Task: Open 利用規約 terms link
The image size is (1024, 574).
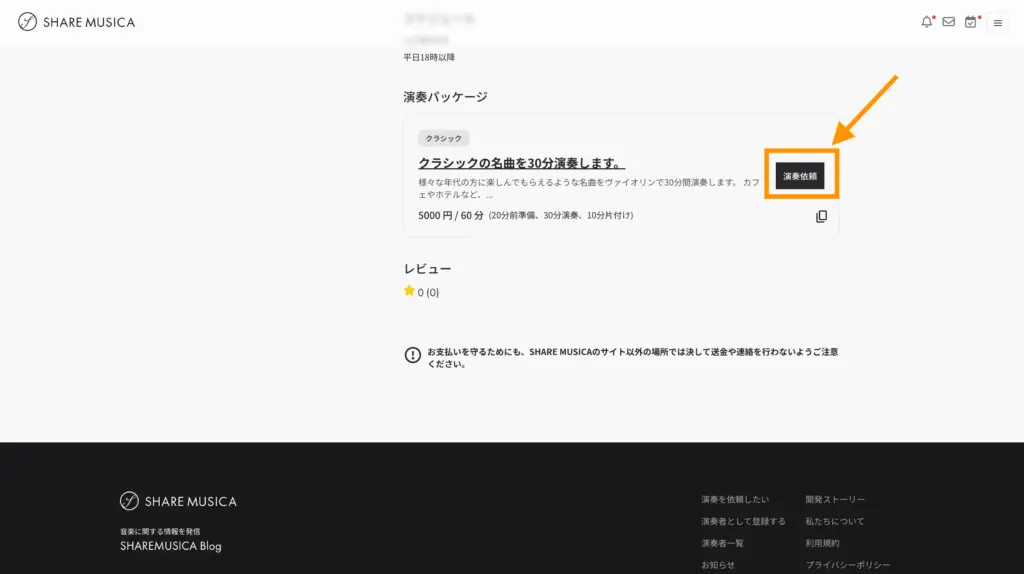Action: (x=822, y=543)
